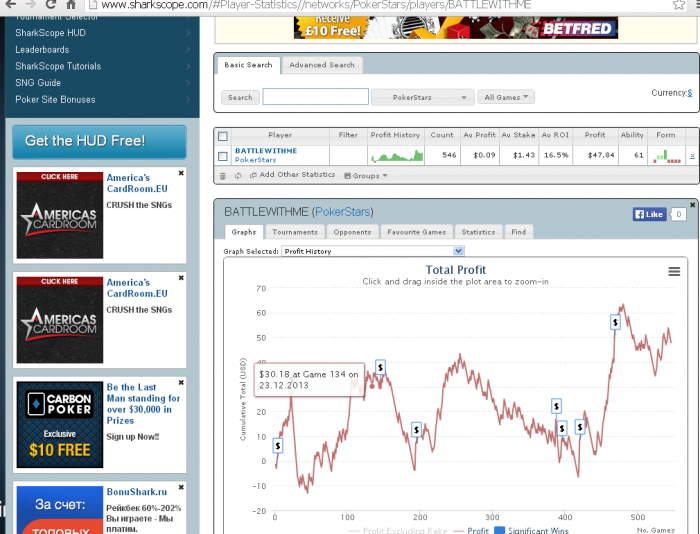This screenshot has height=534, width=700.
Task: Click the significant win marker near game 420
Action: coord(579,427)
